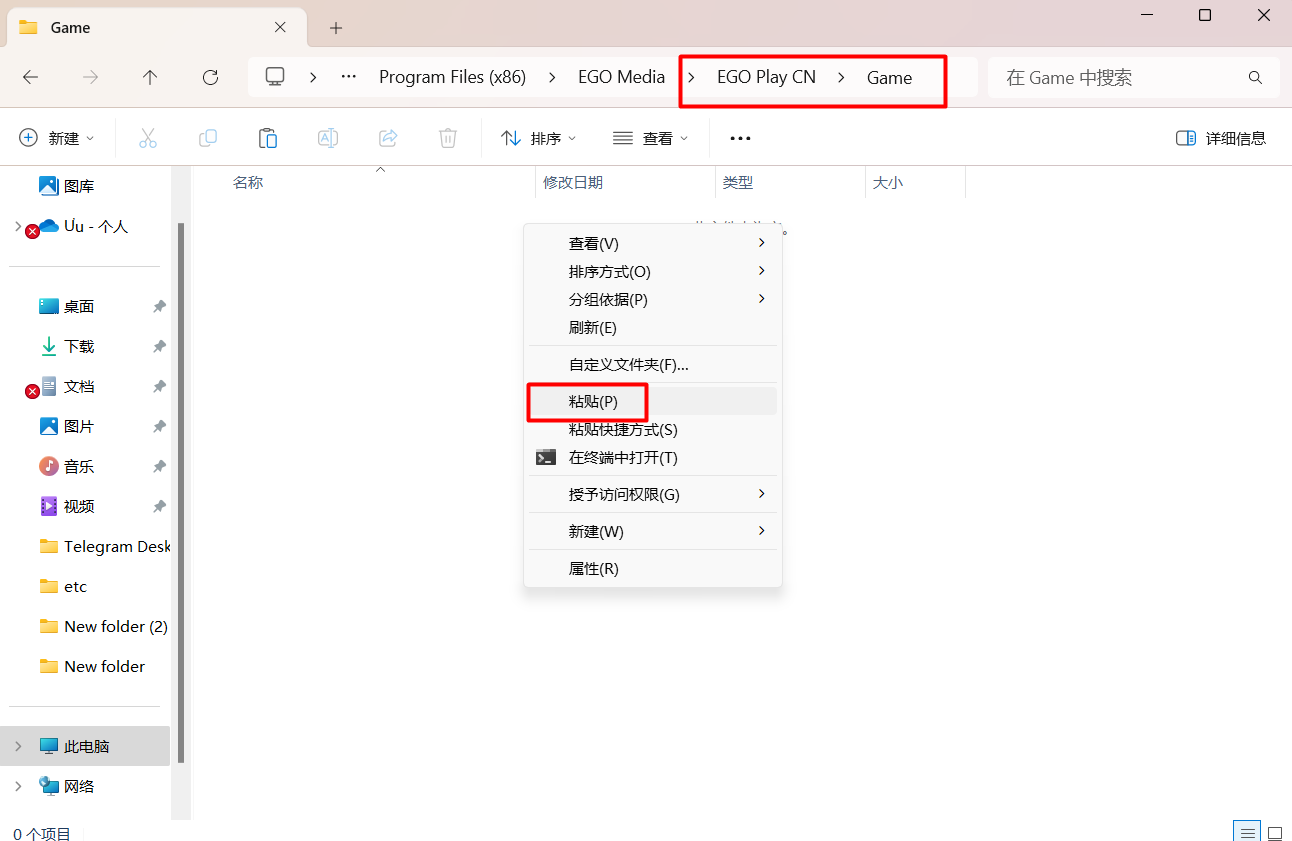This screenshot has width=1292, height=841.
Task: Expand the 此电脑 tree node
Action: (x=18, y=746)
